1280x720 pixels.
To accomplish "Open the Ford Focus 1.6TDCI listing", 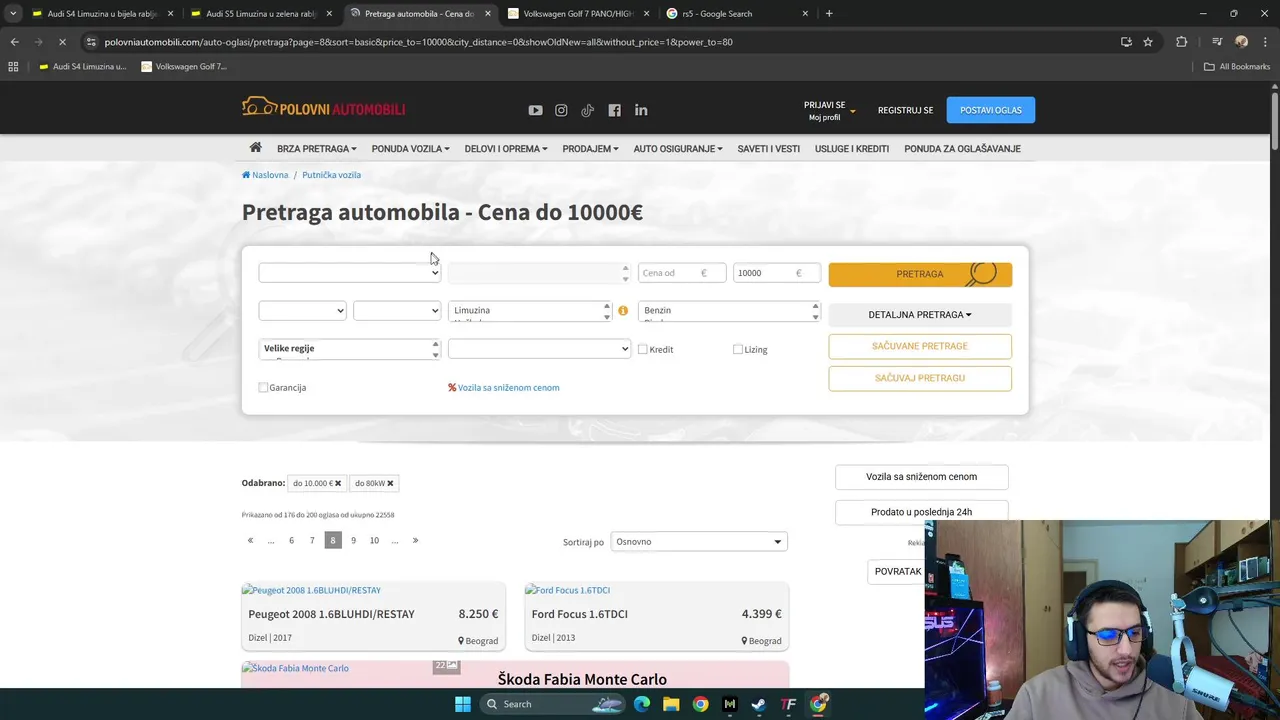I will click(x=657, y=616).
